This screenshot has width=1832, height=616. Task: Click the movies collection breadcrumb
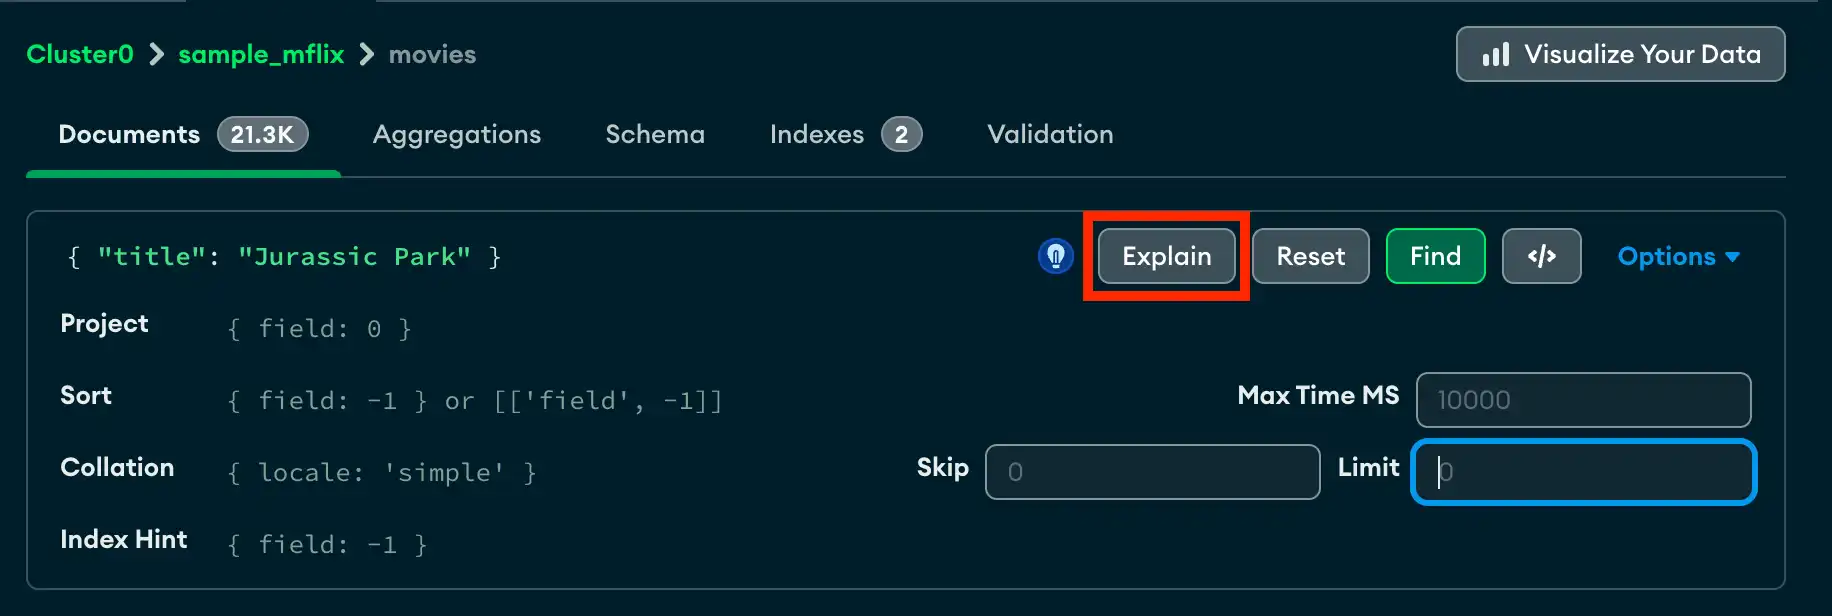click(432, 55)
